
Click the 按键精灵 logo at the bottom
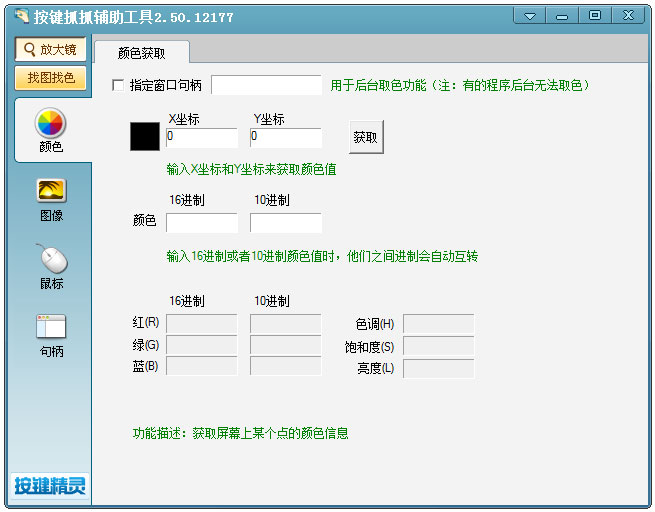pyautogui.click(x=50, y=486)
